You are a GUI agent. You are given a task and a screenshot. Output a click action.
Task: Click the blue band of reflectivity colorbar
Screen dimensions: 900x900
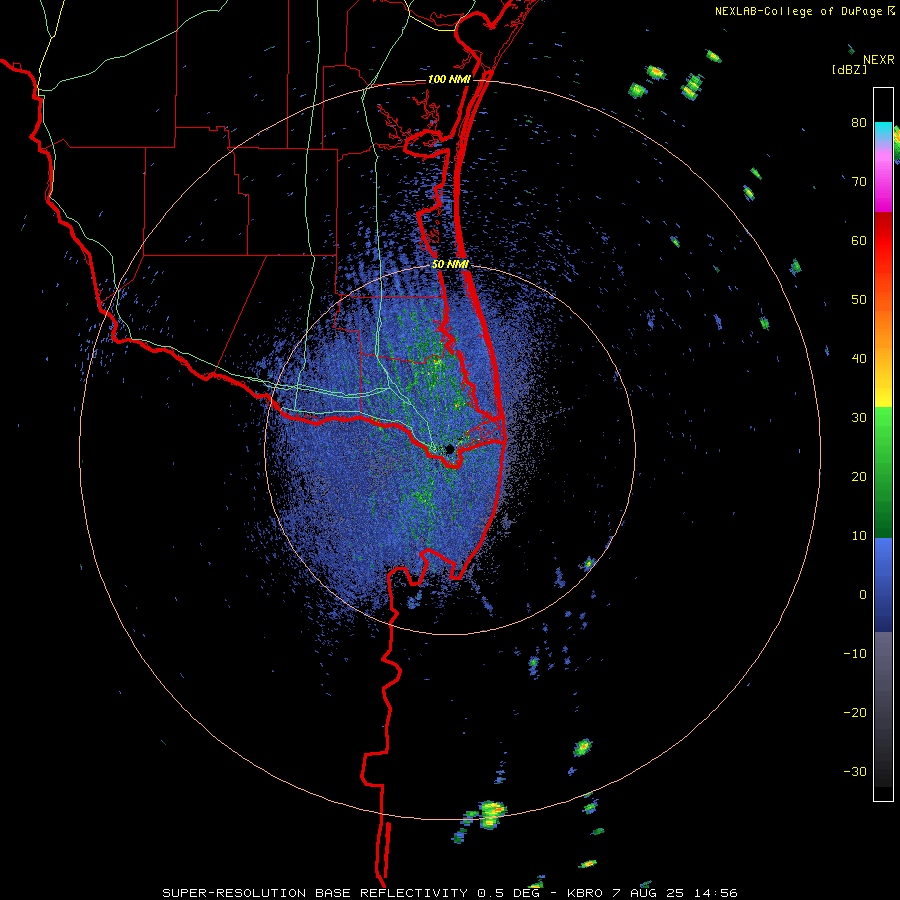pos(883,584)
